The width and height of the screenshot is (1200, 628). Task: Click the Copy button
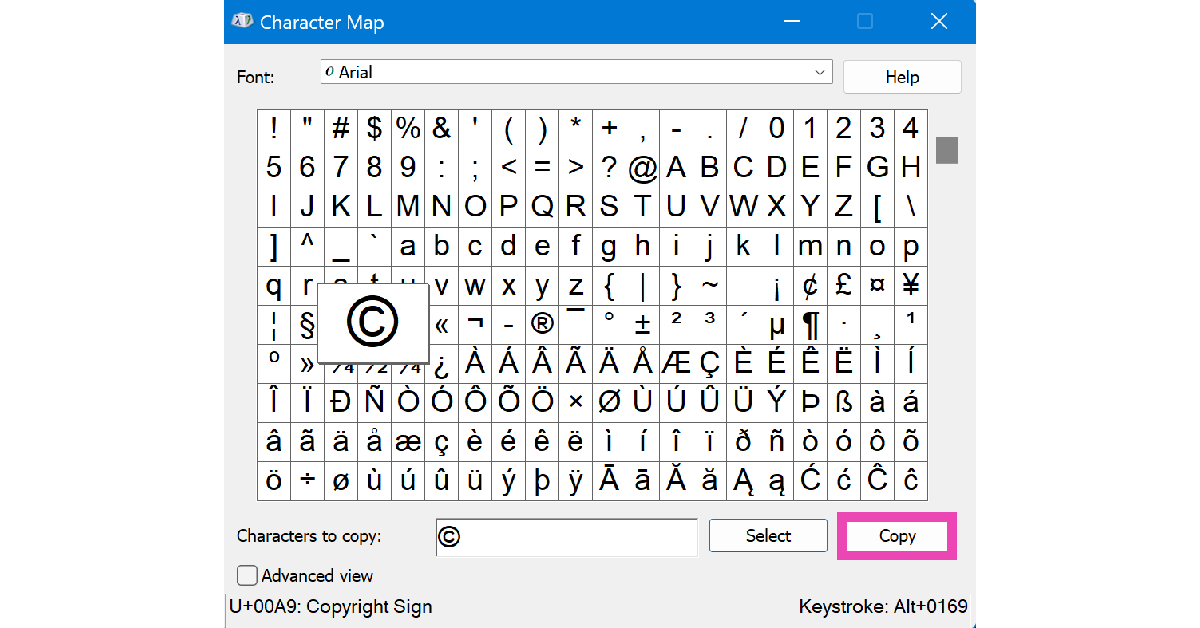(897, 536)
